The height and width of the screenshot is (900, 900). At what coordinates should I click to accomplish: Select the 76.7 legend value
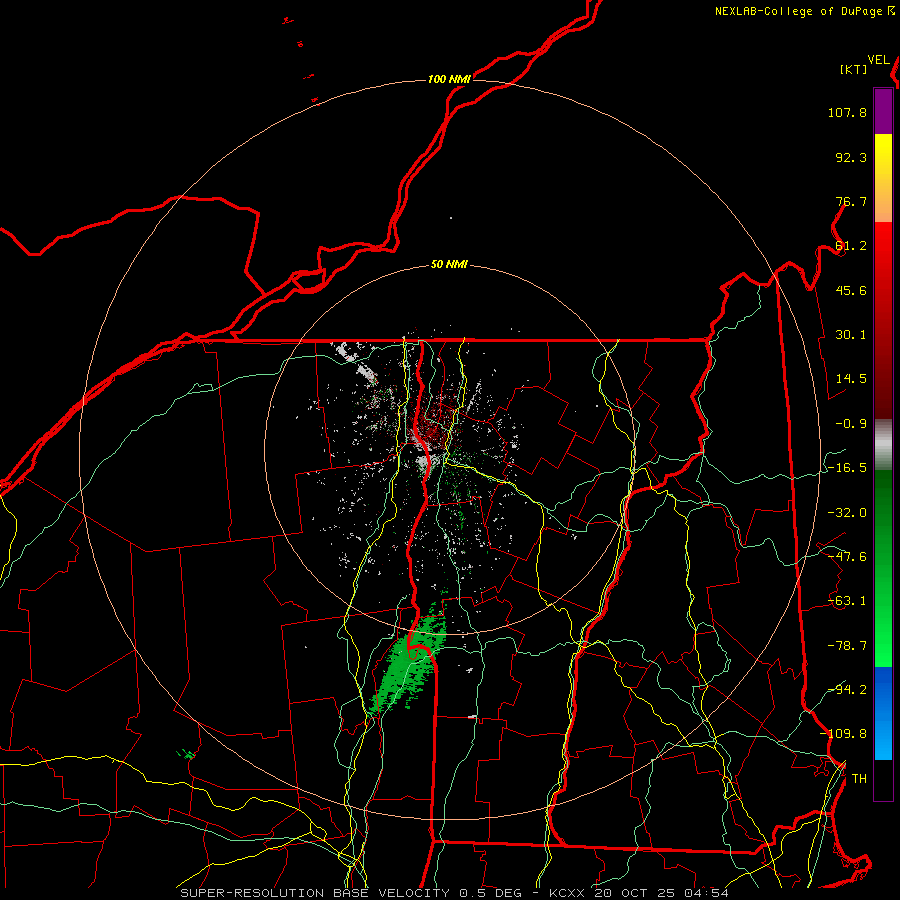[851, 201]
